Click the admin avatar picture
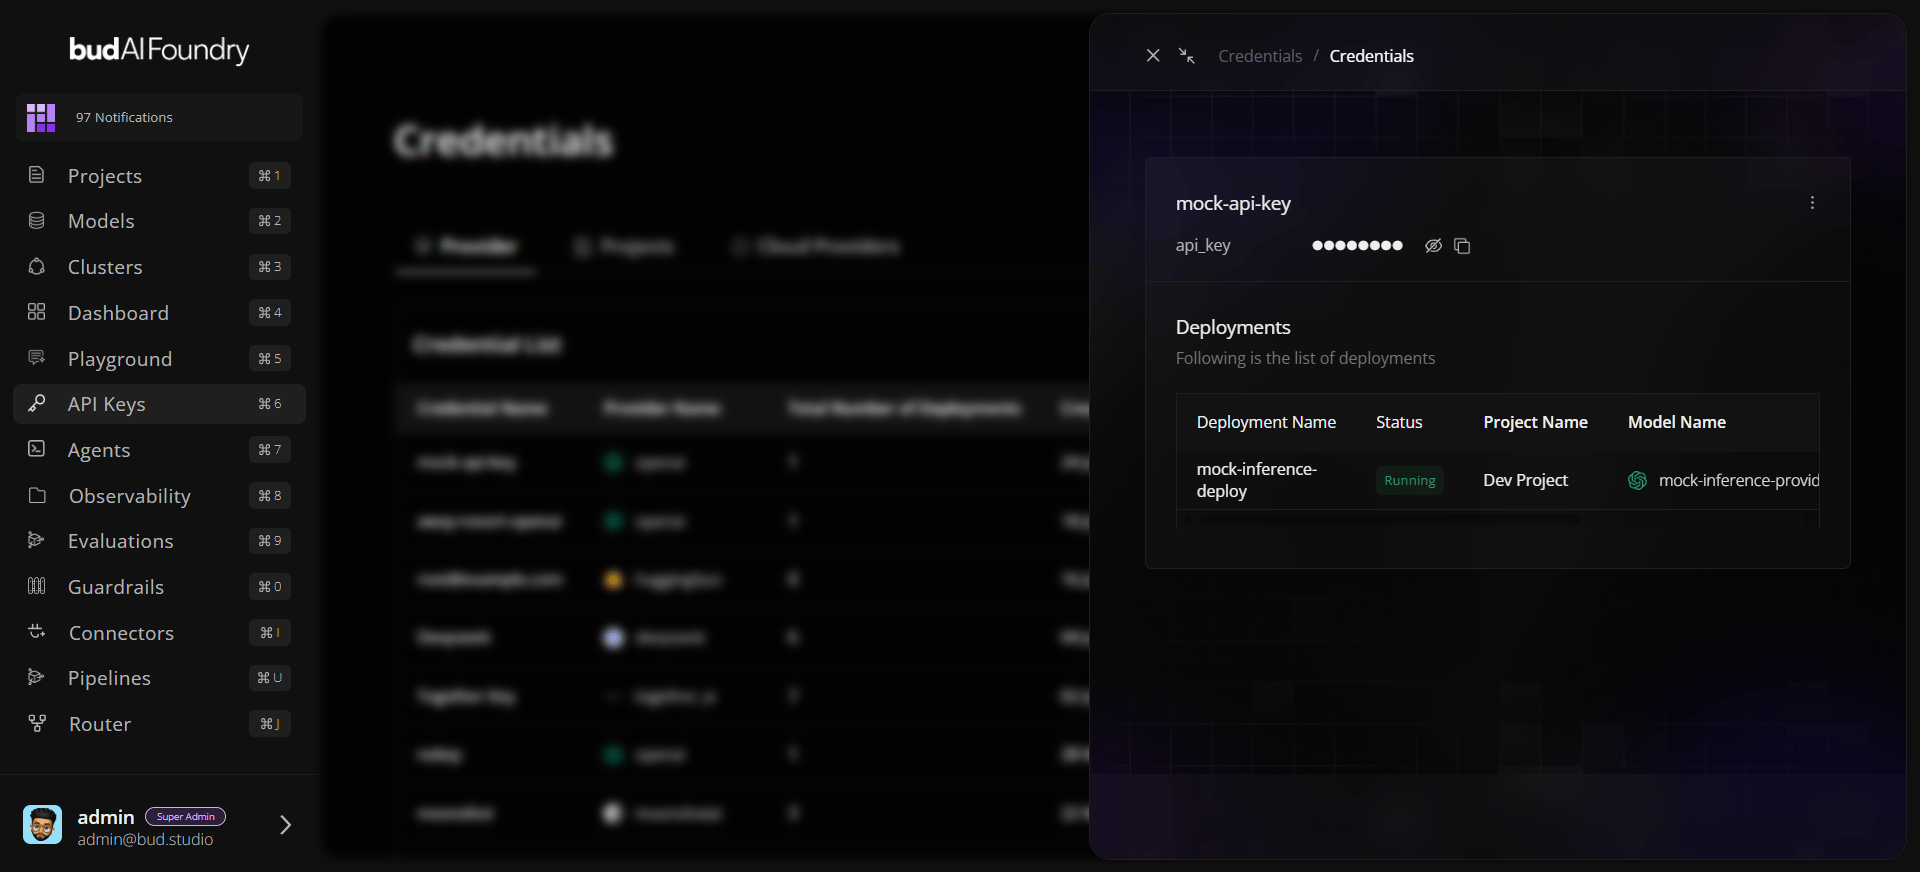The width and height of the screenshot is (1920, 872). click(42, 825)
